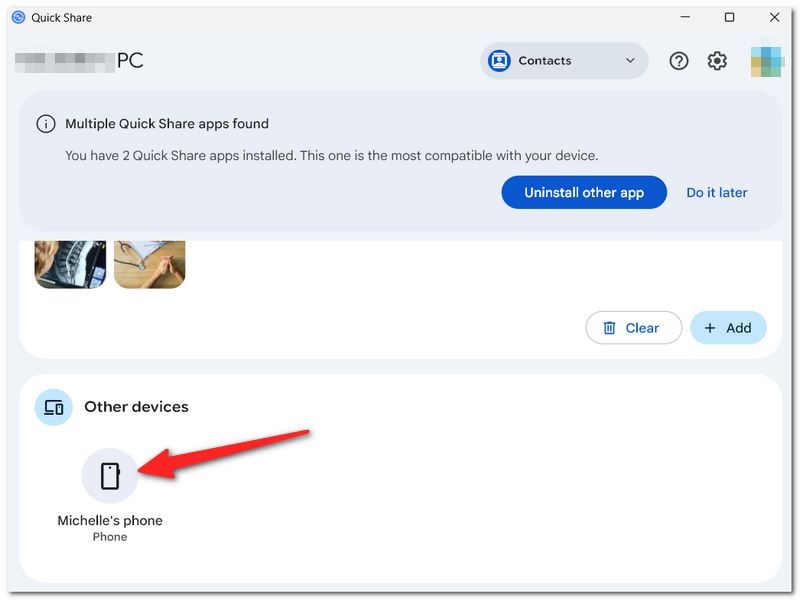Click the "Multiple Quick Share apps found" heading
The height and width of the screenshot is (600, 800).
[167, 124]
